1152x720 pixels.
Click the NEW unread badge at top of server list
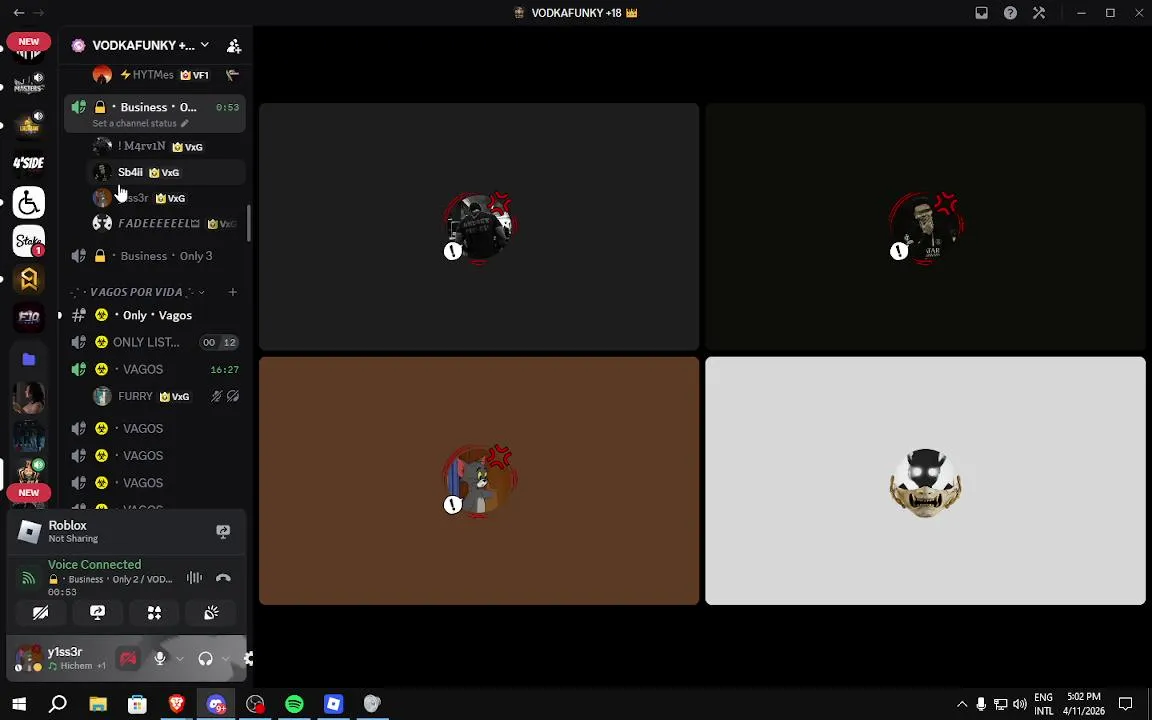click(x=29, y=41)
